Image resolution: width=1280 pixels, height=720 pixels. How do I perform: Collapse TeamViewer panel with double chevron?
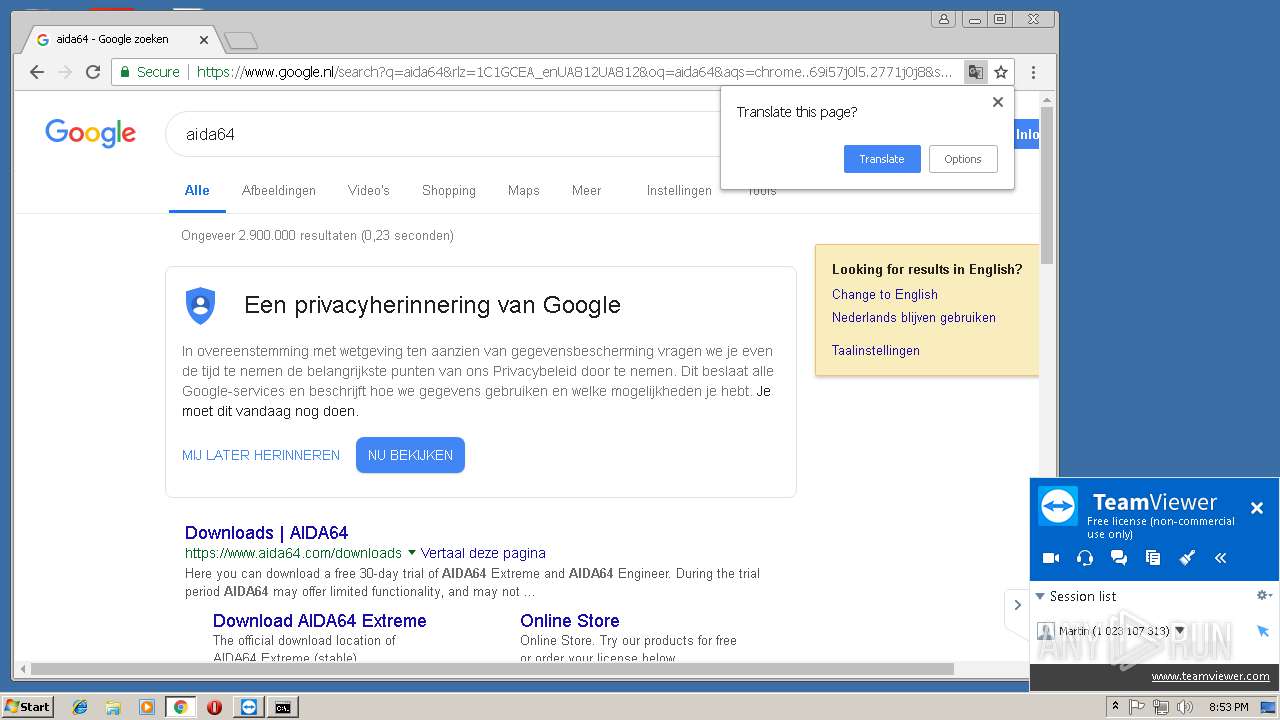pyautogui.click(x=1220, y=558)
